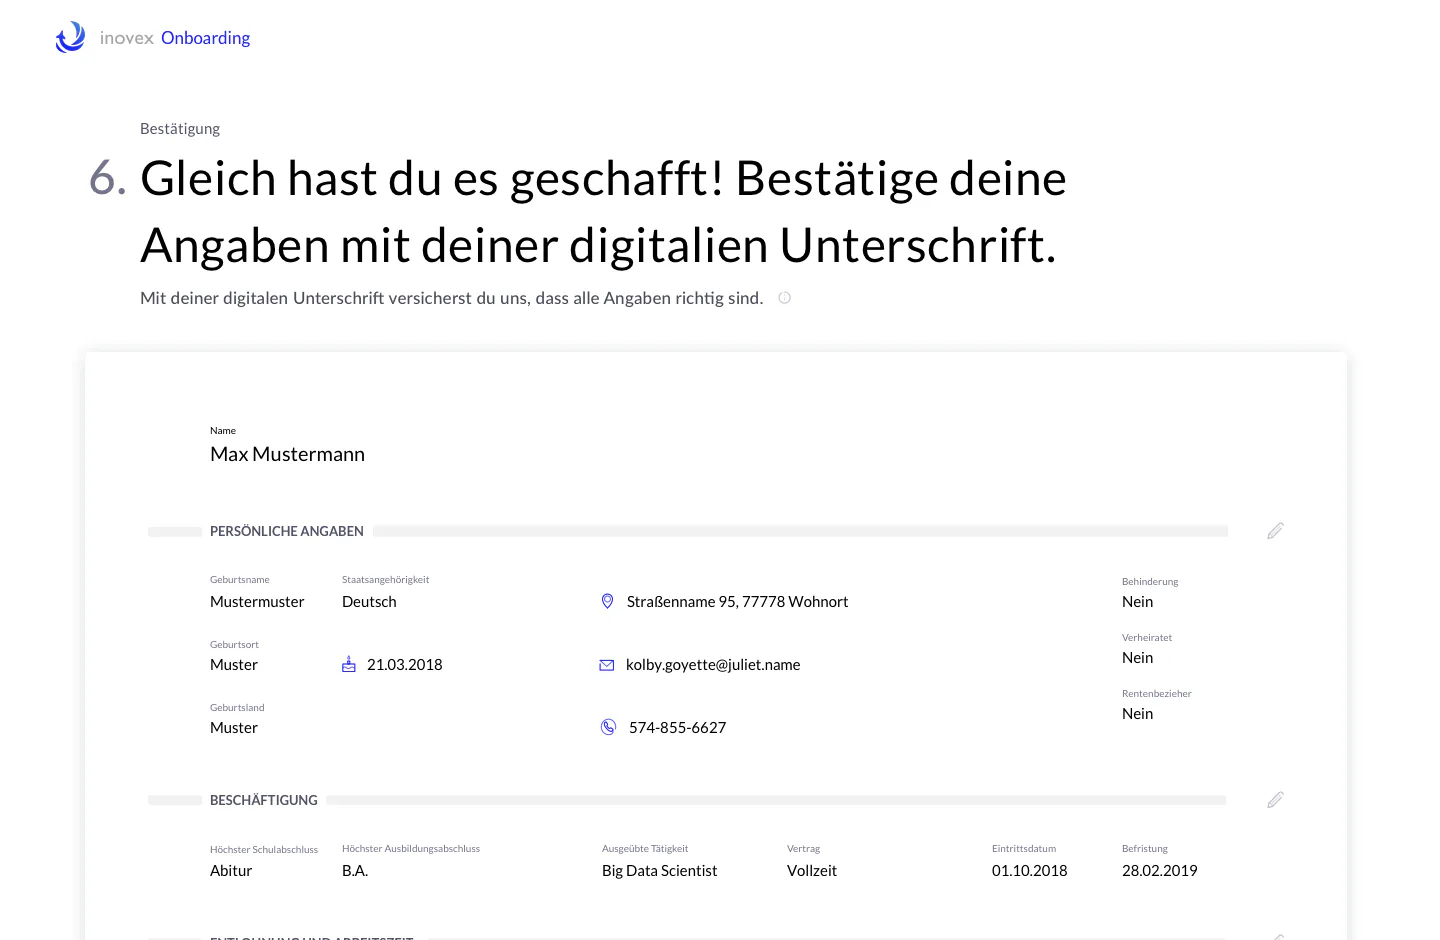Click the Eintrittsdatum value 01.10.2018
Image resolution: width=1440 pixels, height=940 pixels.
pyautogui.click(x=1029, y=871)
